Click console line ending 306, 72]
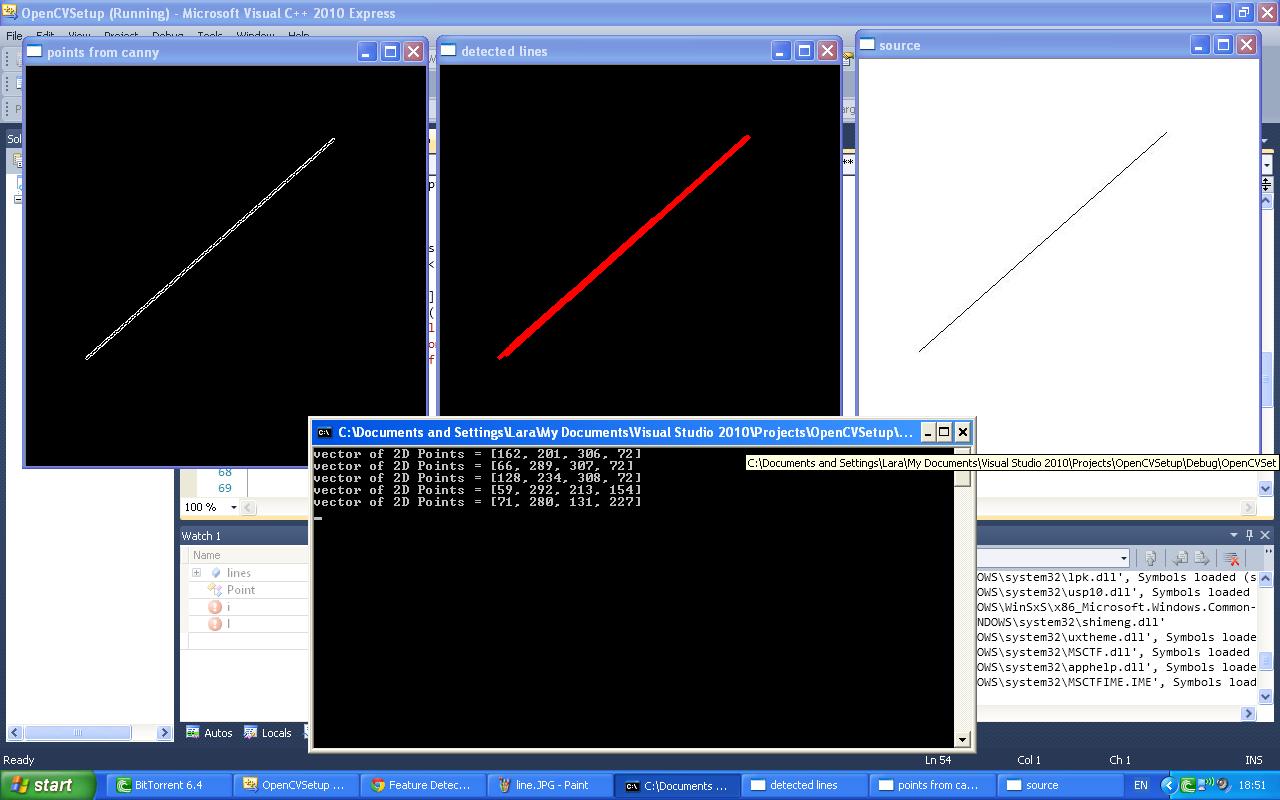The image size is (1280, 800). 478,454
